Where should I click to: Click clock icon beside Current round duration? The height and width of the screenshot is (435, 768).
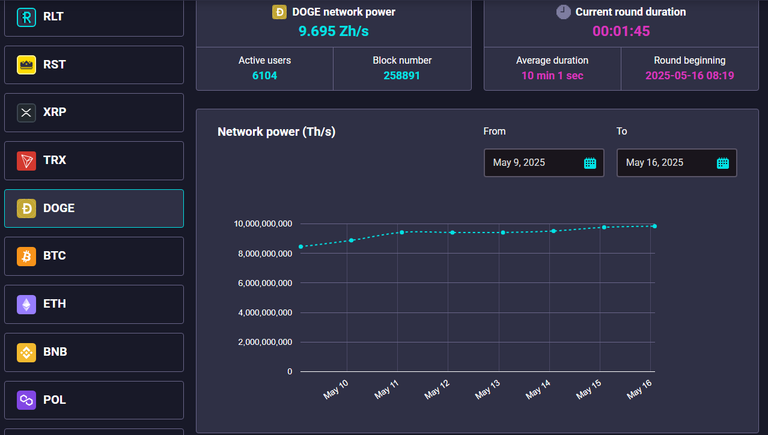point(563,12)
